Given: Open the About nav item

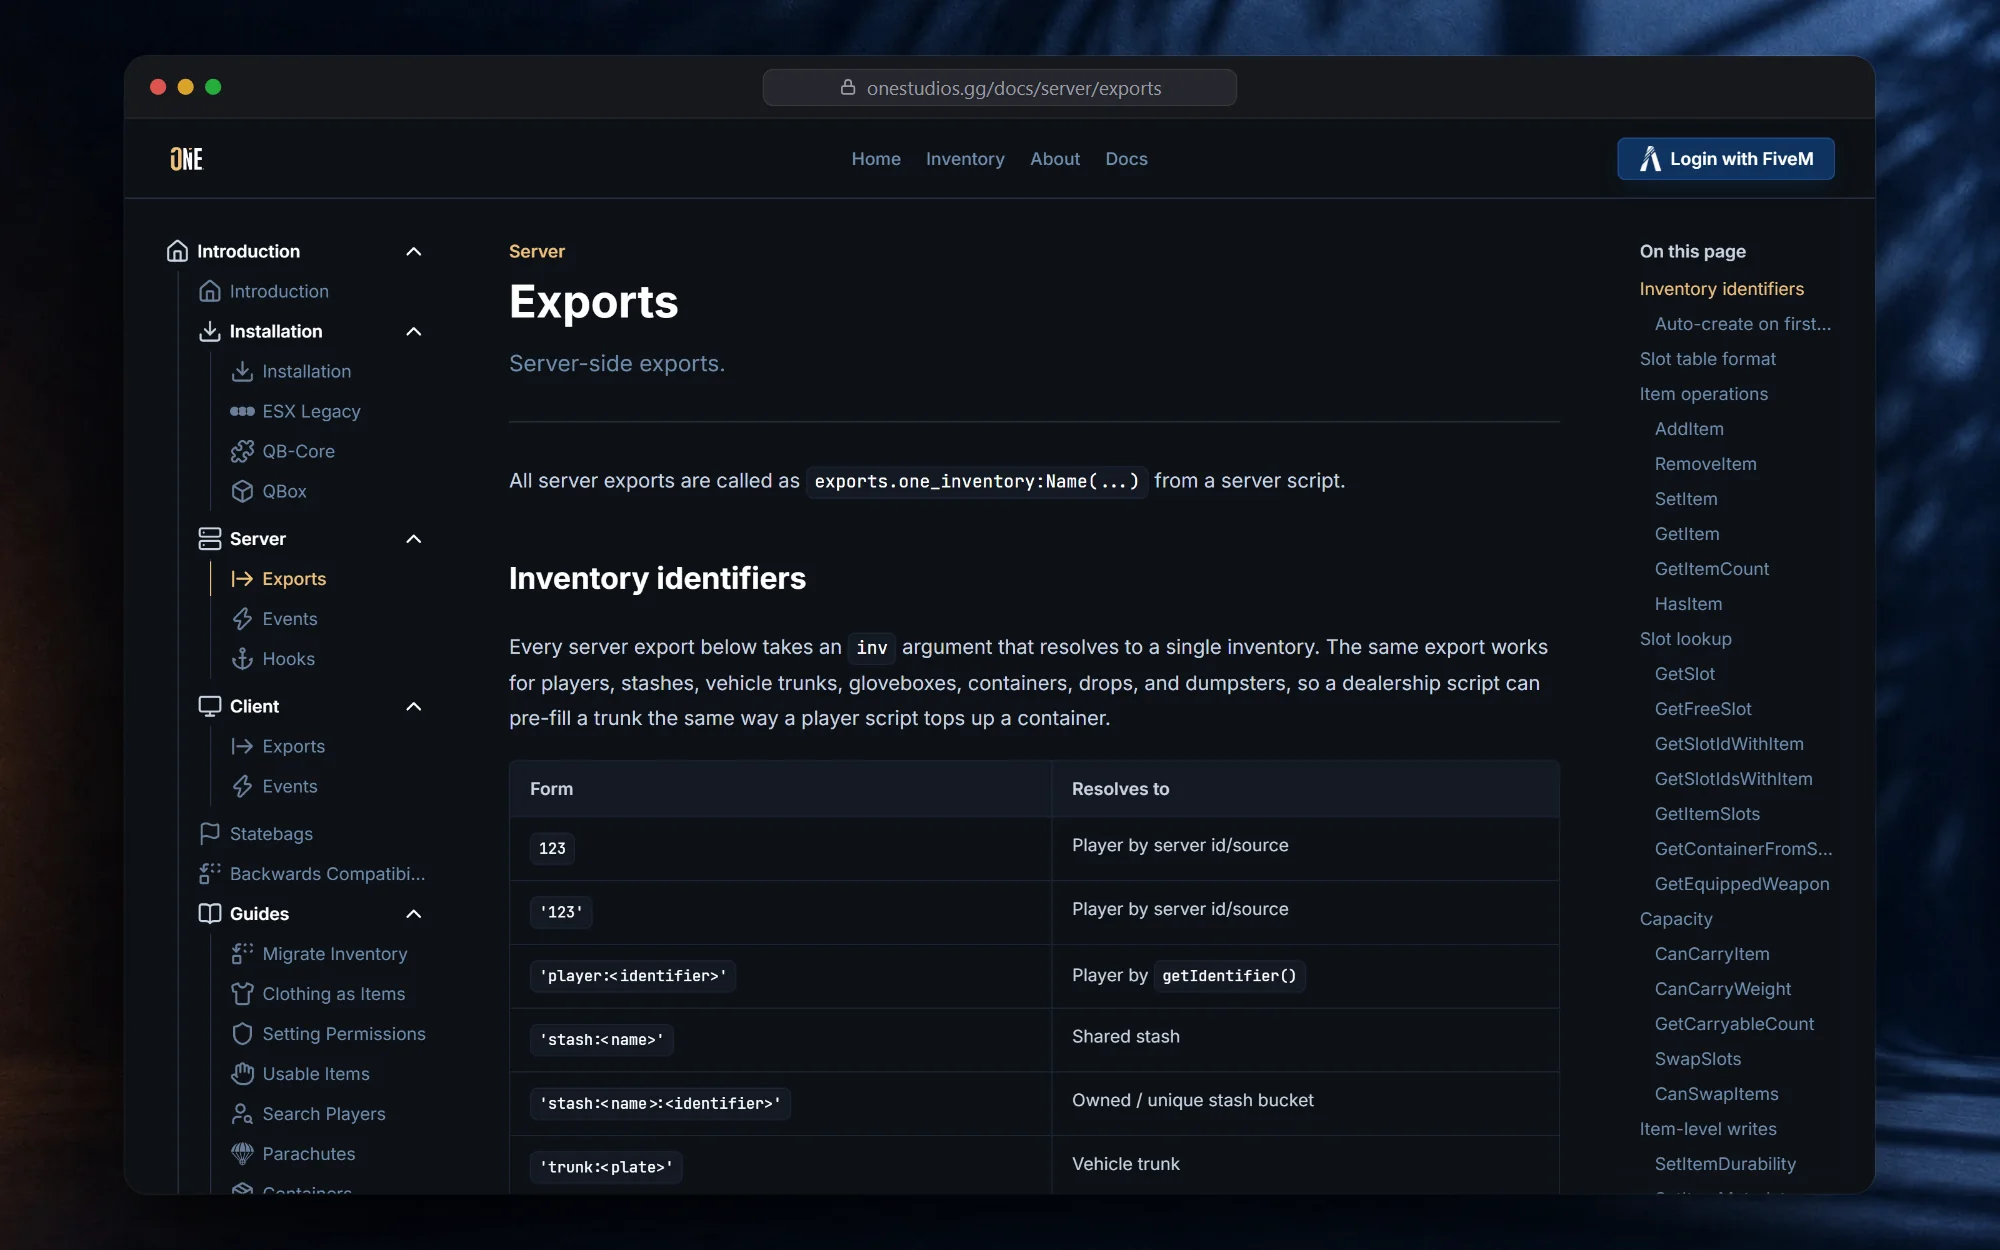Looking at the screenshot, I should (x=1055, y=159).
